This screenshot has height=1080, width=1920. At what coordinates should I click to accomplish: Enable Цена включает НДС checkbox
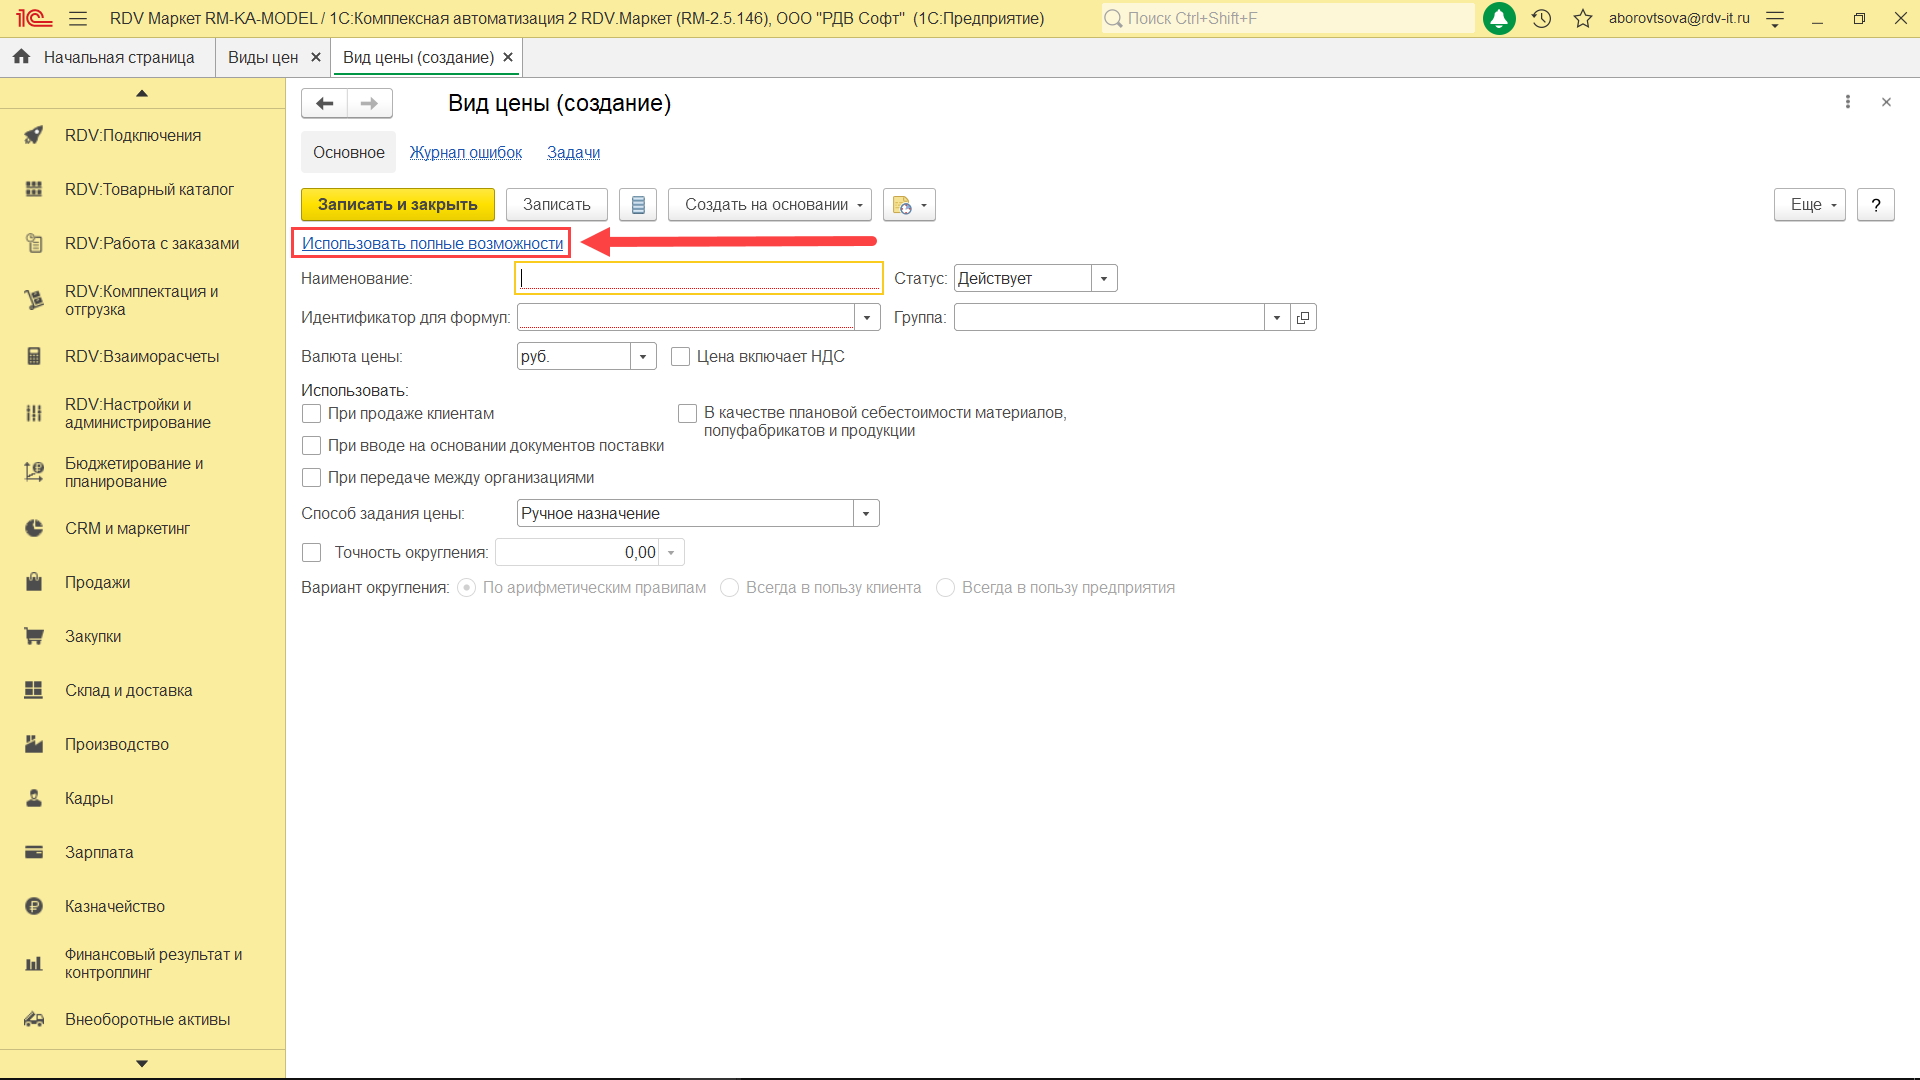click(681, 357)
